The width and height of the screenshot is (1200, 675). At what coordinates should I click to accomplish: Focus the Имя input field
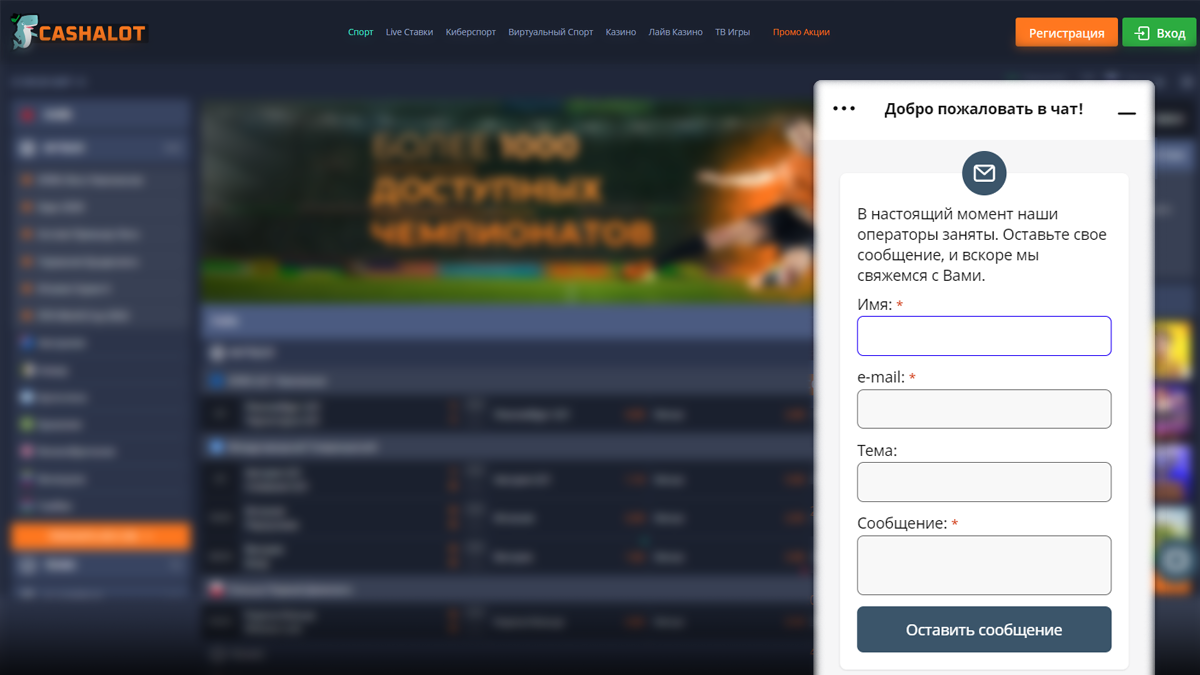pyautogui.click(x=984, y=336)
